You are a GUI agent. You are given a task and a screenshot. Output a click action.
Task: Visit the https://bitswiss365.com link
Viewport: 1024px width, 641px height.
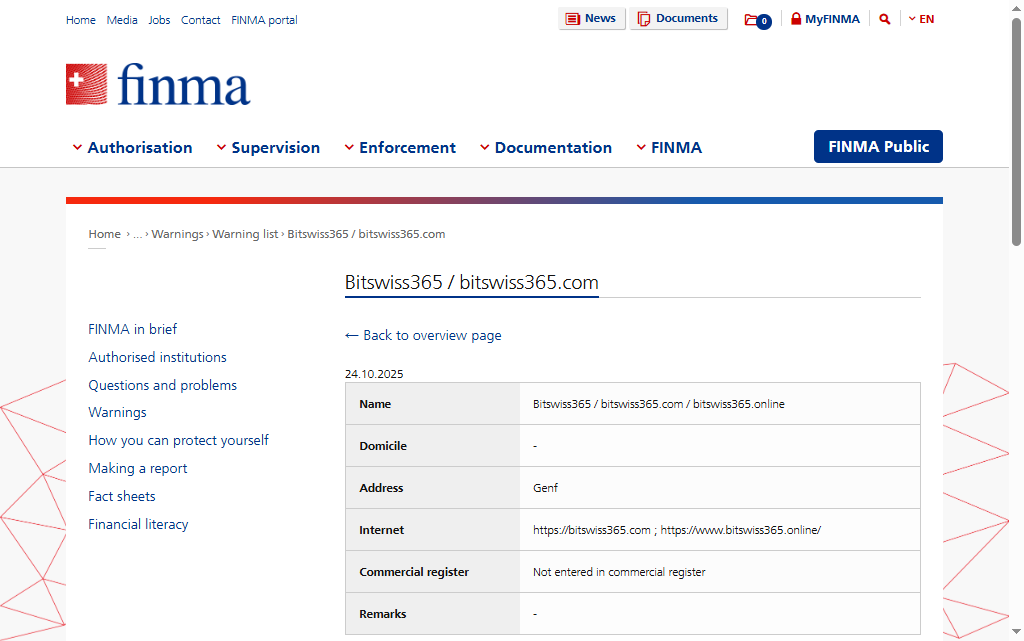coord(590,530)
